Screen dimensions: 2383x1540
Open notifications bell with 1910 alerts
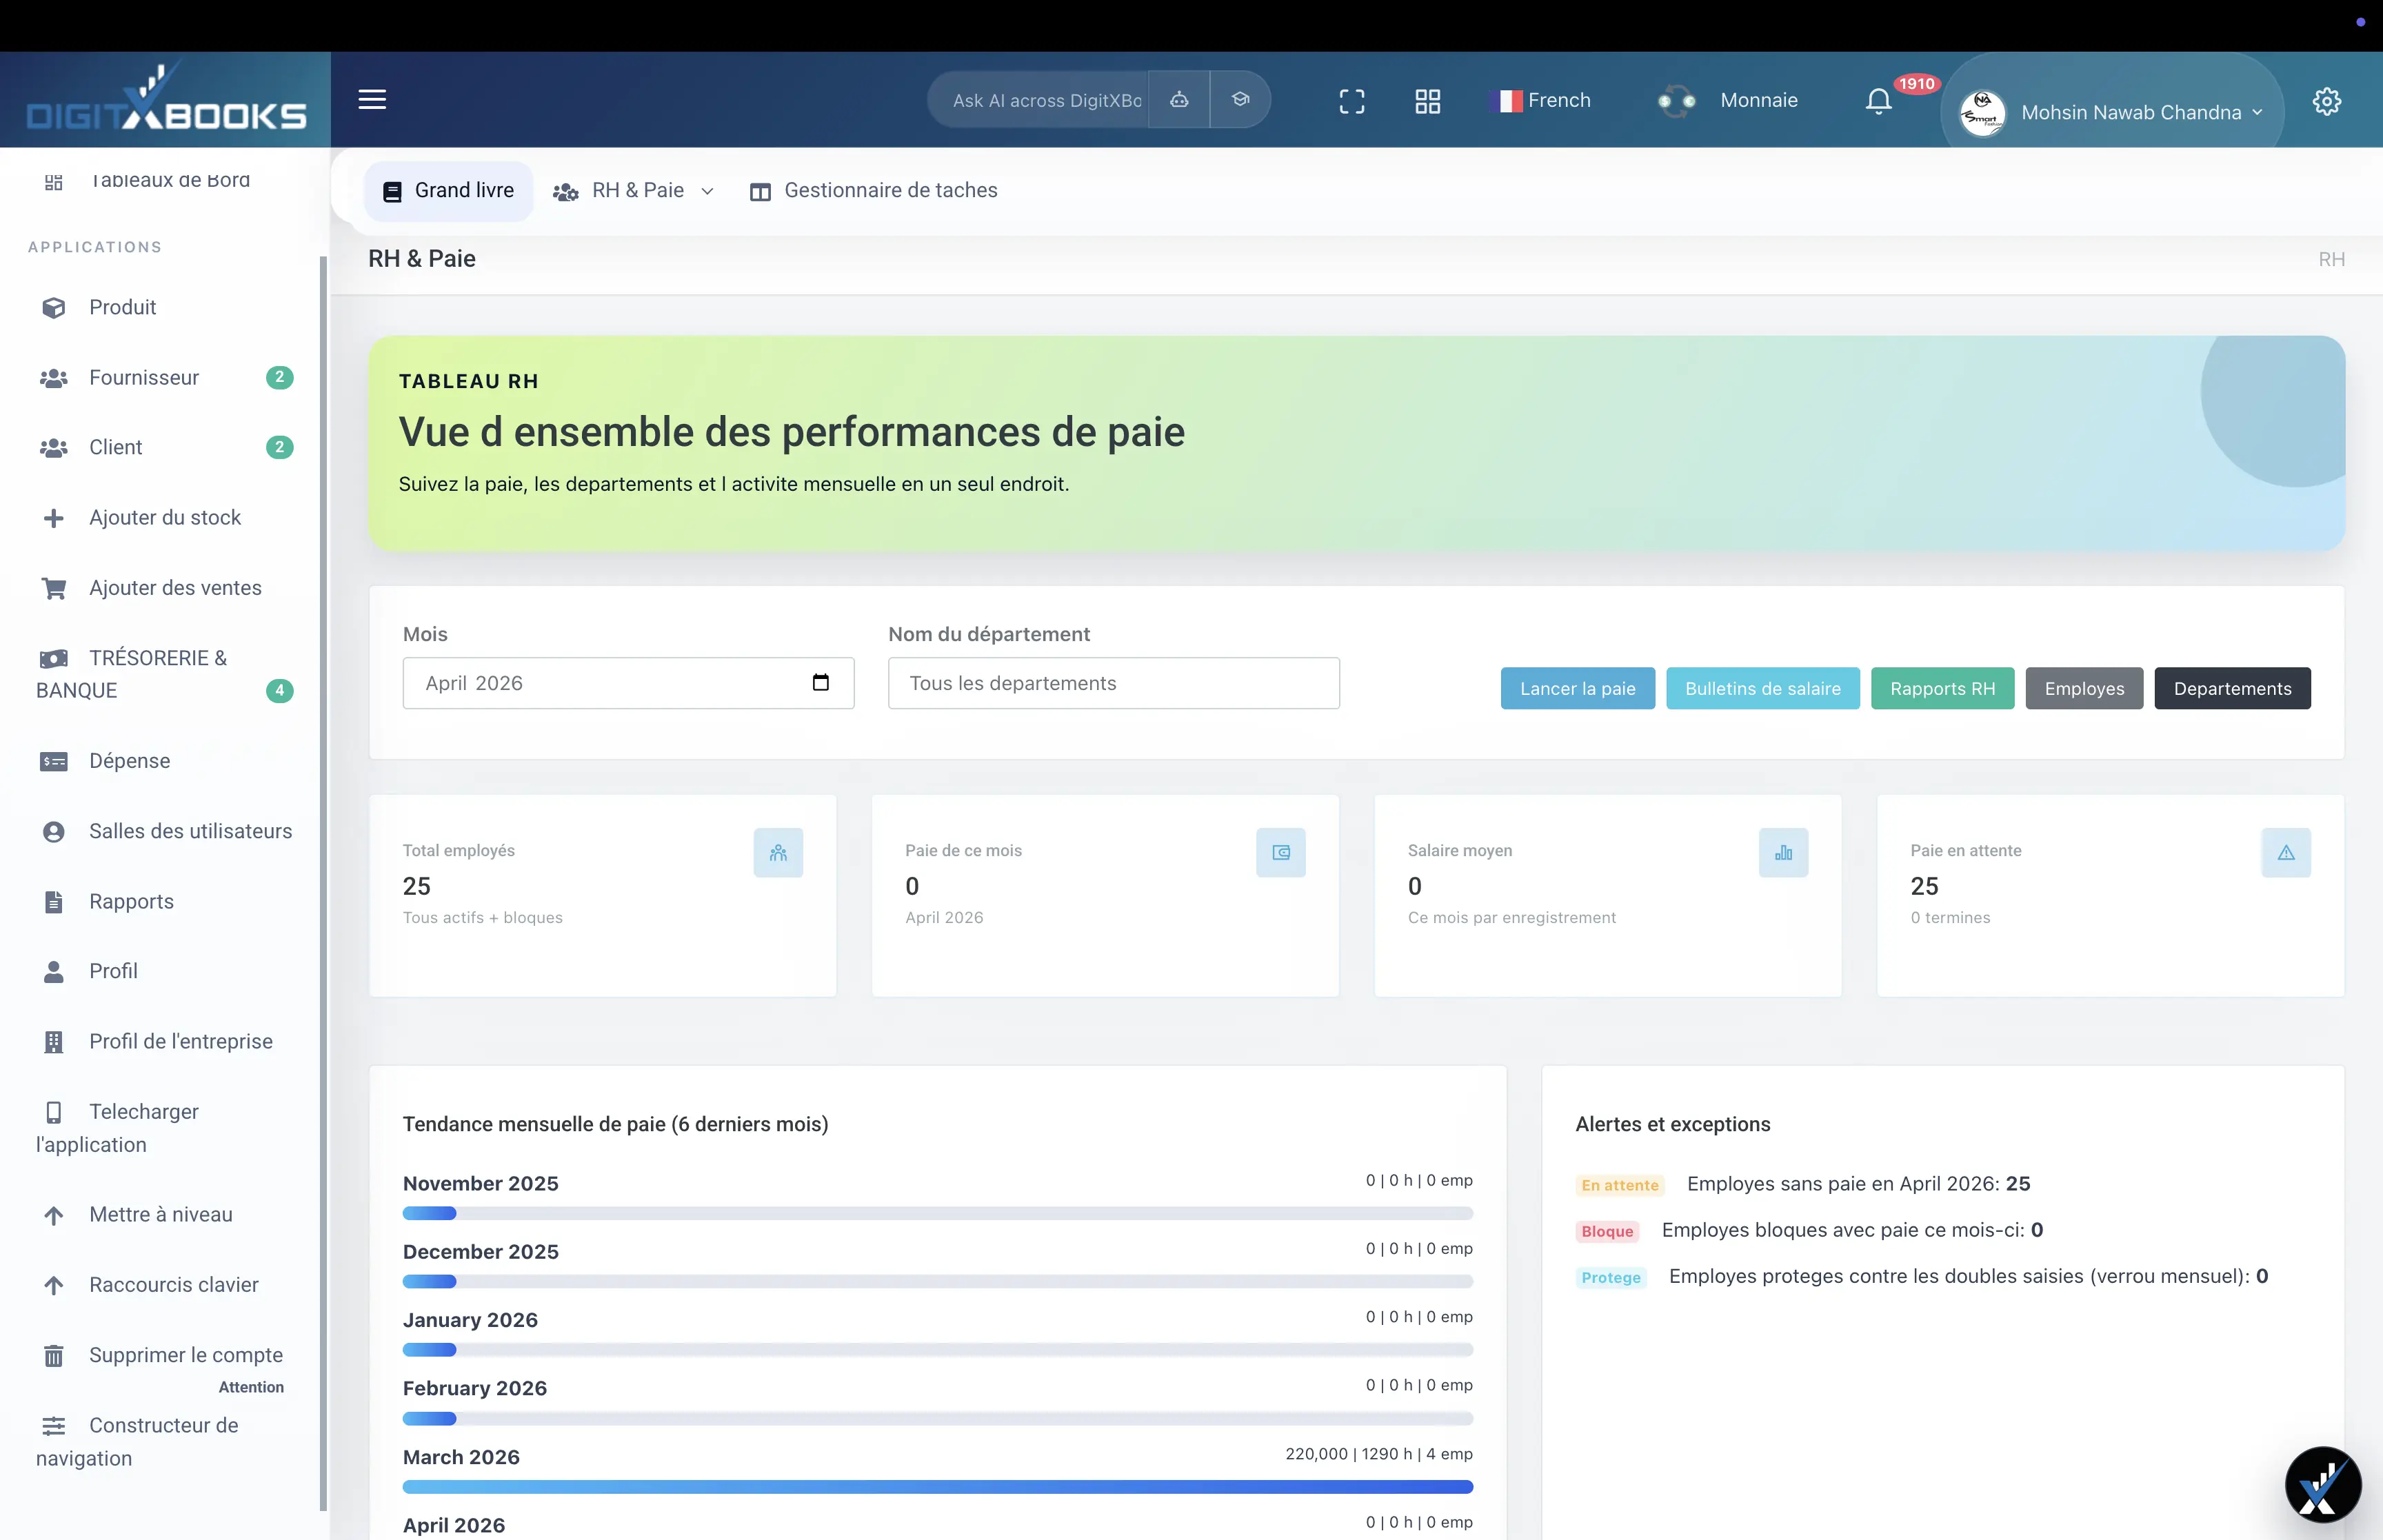click(x=1878, y=100)
